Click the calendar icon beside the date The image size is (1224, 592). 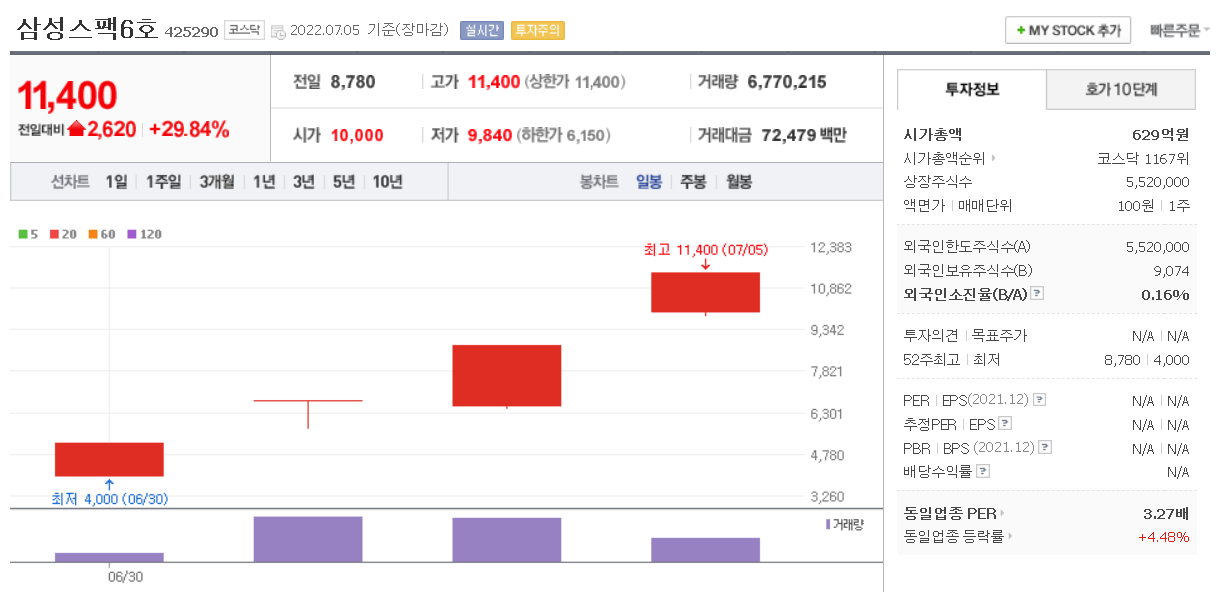(278, 31)
